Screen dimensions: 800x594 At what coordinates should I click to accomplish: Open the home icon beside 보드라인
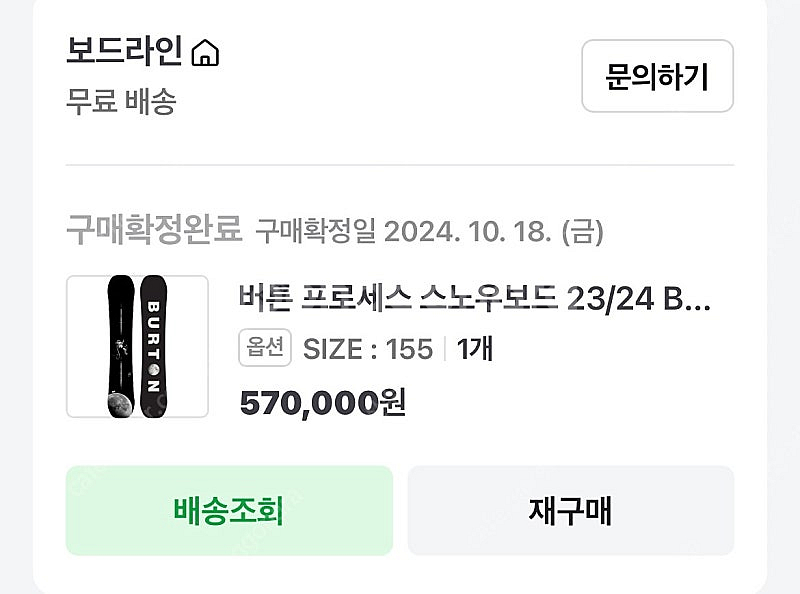point(205,53)
